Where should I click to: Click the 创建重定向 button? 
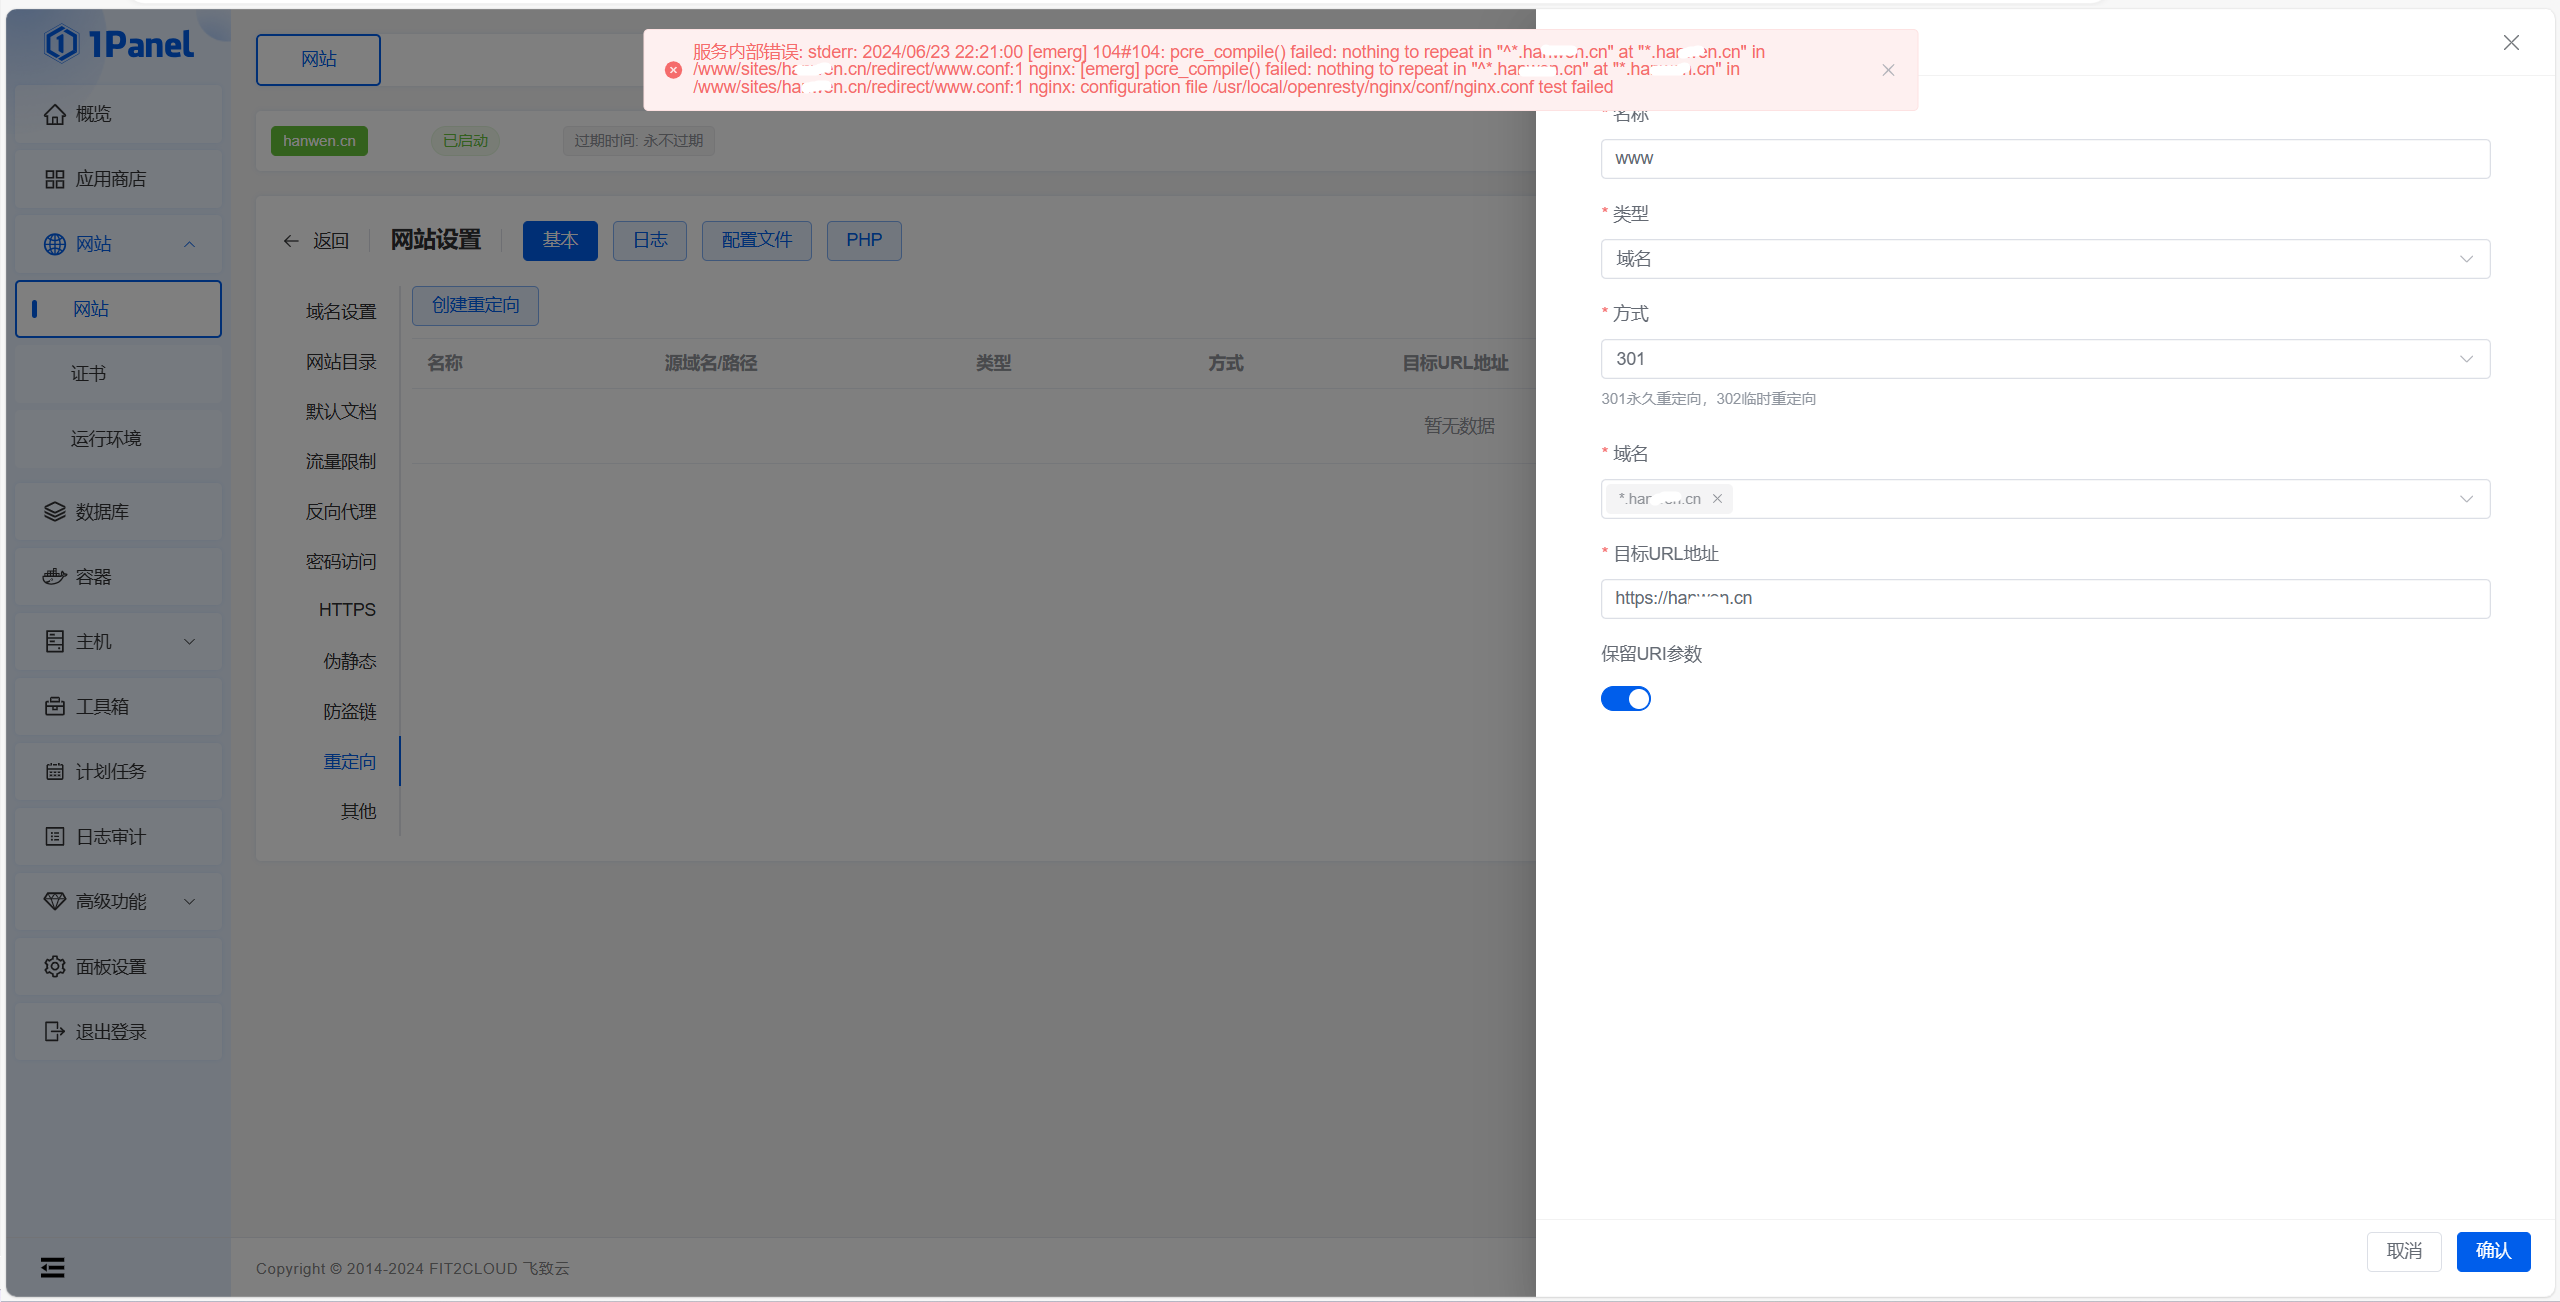click(475, 306)
